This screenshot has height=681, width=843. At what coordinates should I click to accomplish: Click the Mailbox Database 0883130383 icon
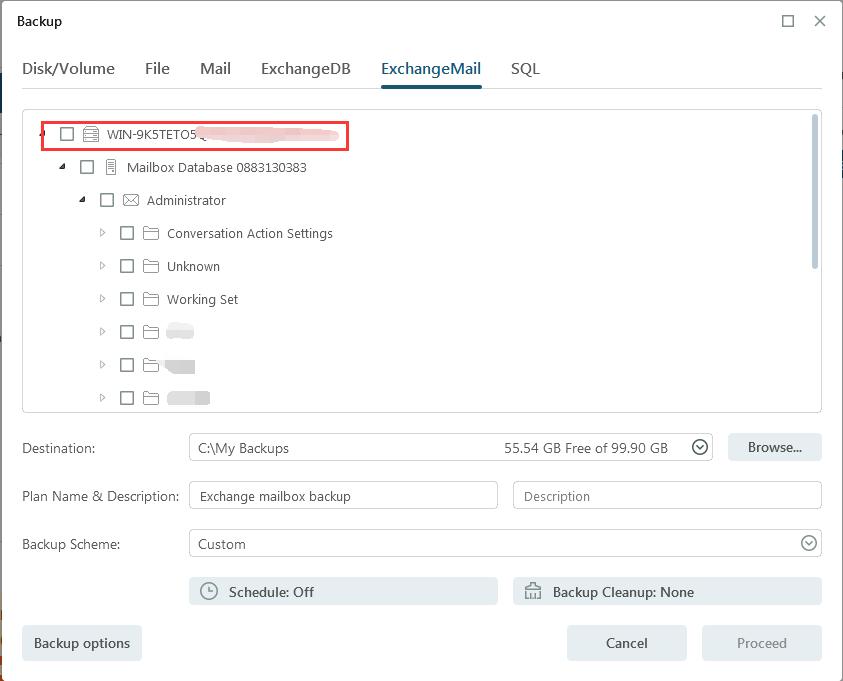(111, 167)
